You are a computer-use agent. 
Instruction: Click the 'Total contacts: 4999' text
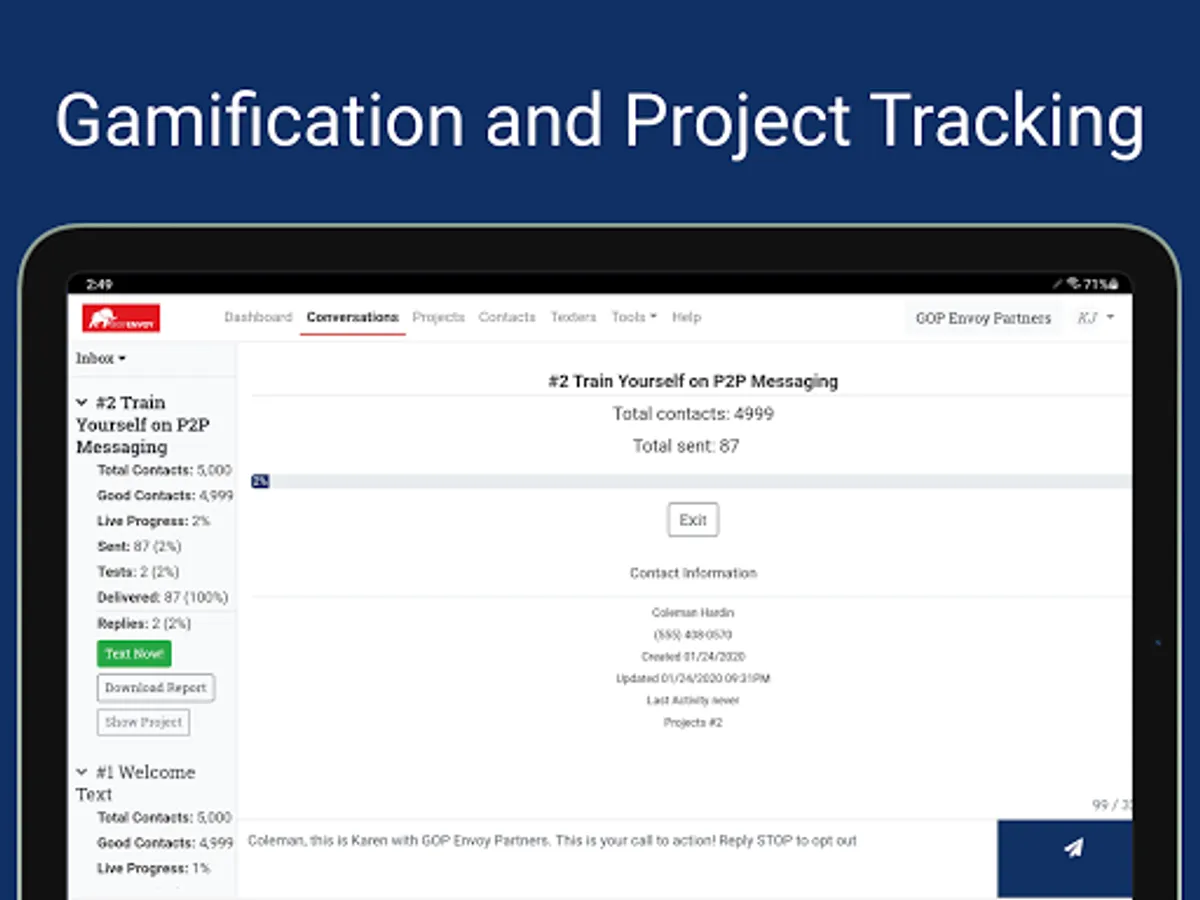tap(693, 414)
